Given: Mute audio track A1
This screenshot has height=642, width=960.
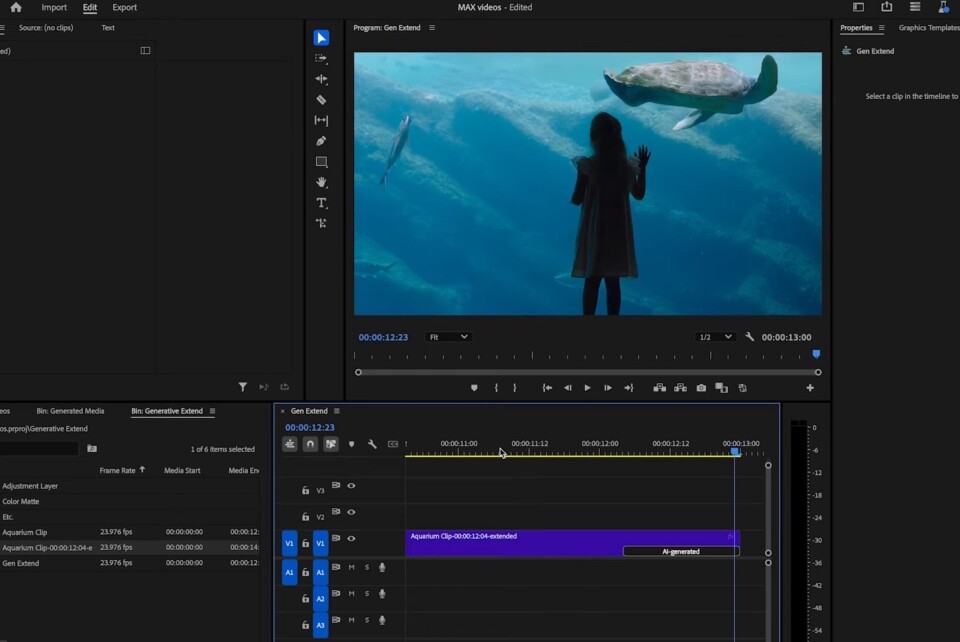Looking at the screenshot, I should coord(351,567).
